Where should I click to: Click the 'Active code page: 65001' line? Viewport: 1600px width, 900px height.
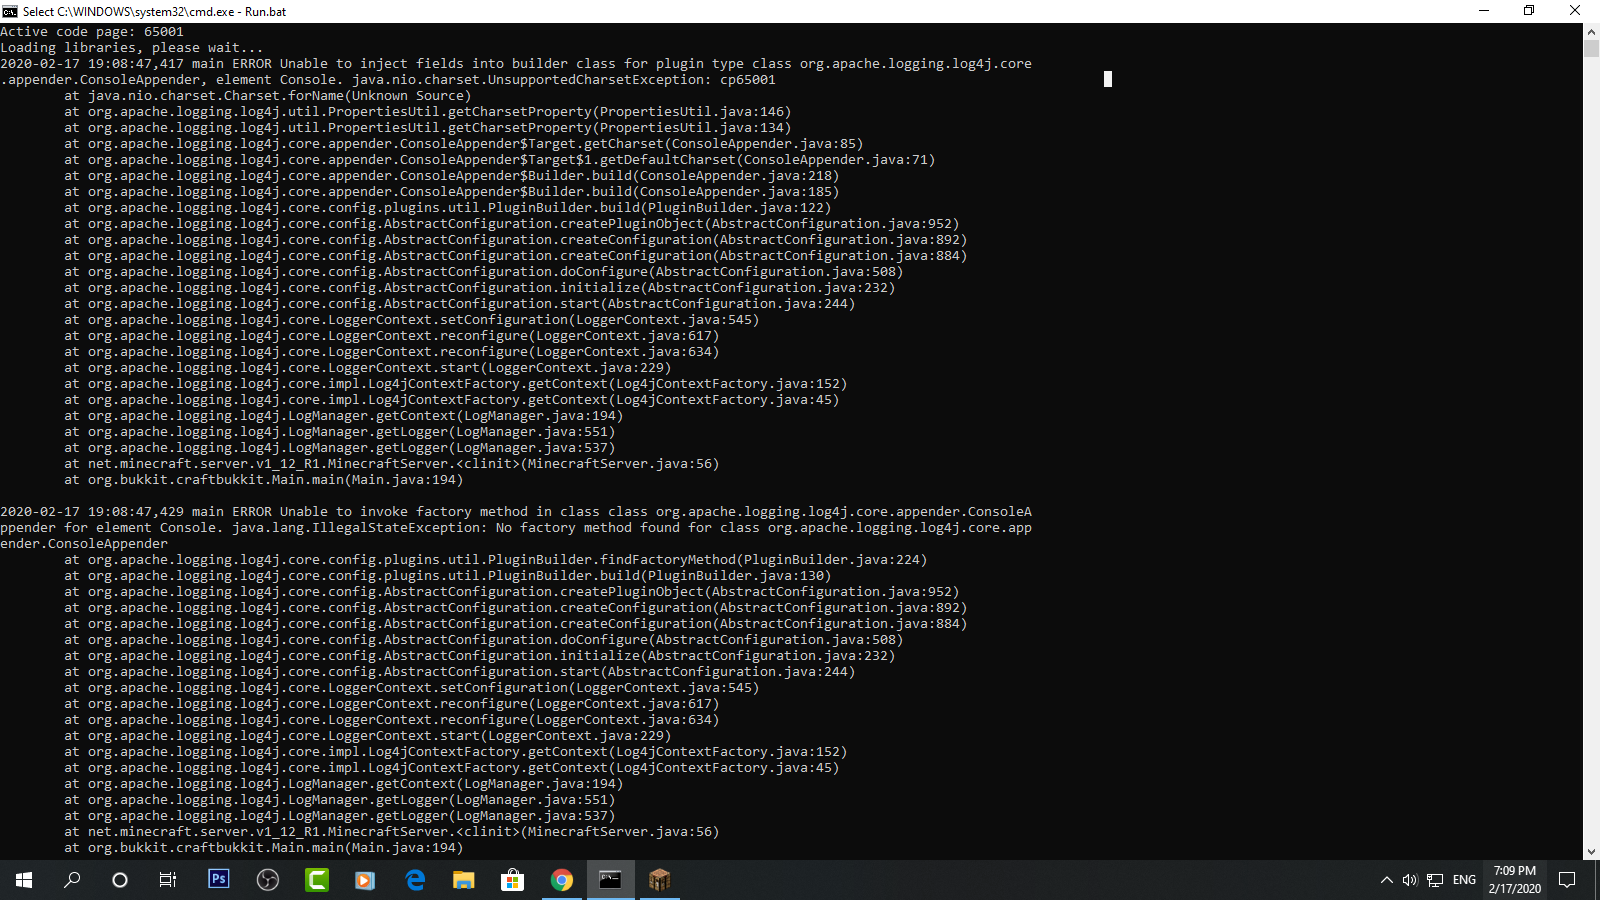[92, 32]
